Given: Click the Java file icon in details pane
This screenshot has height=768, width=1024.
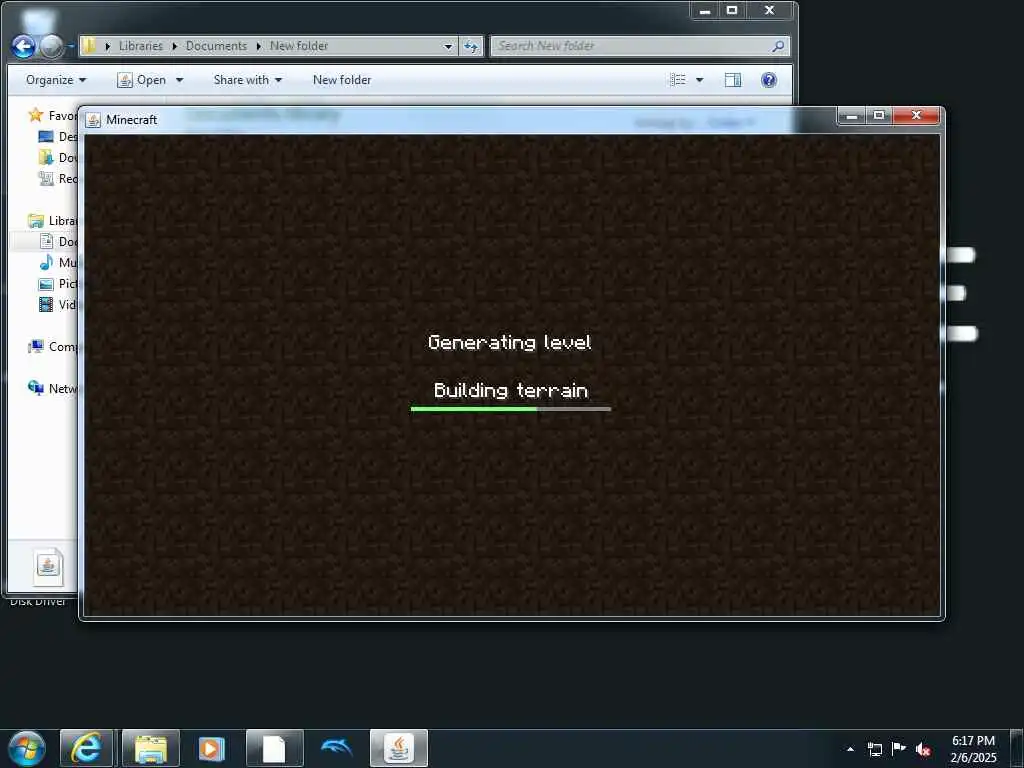Looking at the screenshot, I should click(48, 566).
